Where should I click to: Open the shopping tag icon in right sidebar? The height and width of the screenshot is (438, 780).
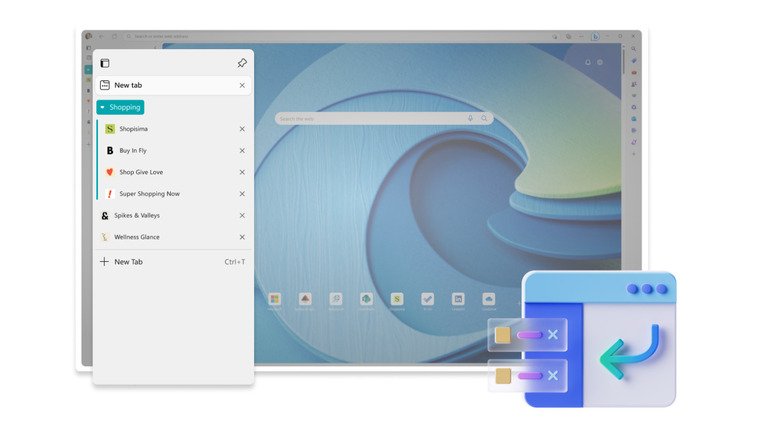click(x=634, y=60)
